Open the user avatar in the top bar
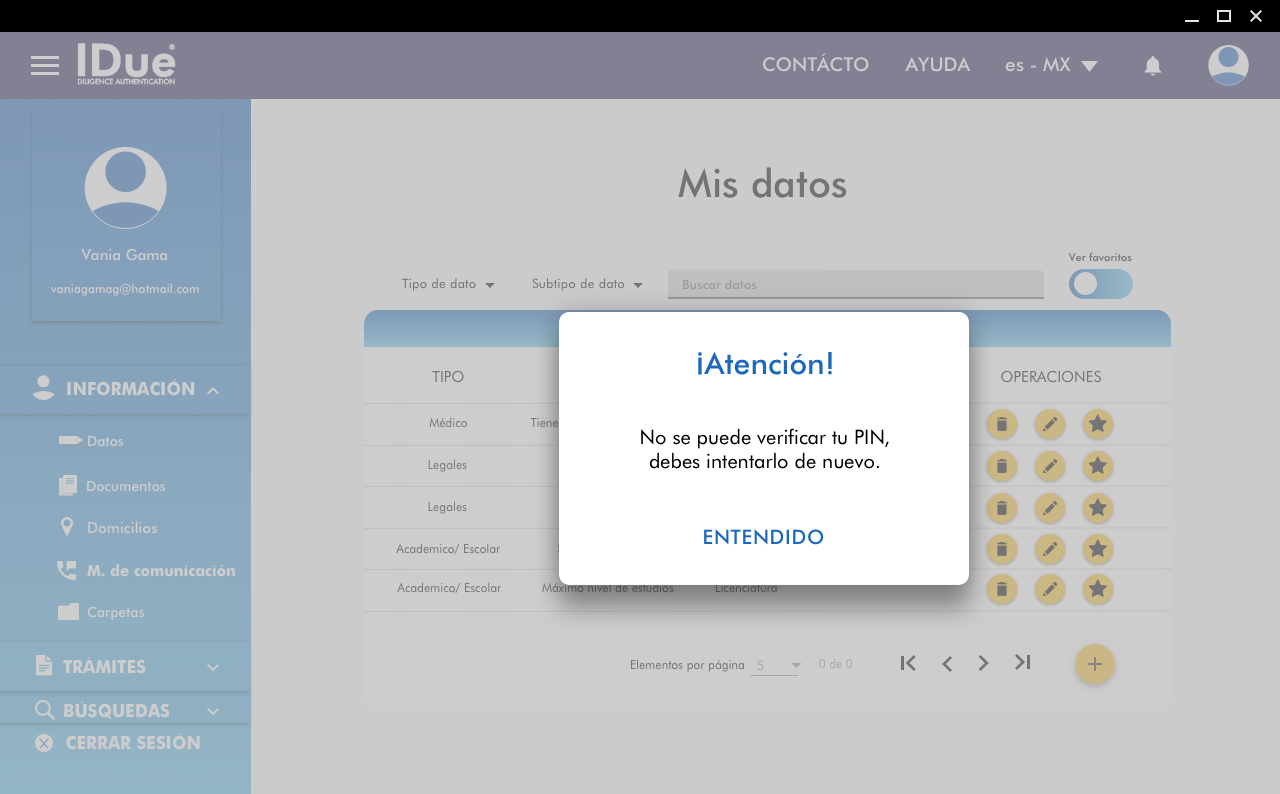 click(x=1227, y=66)
